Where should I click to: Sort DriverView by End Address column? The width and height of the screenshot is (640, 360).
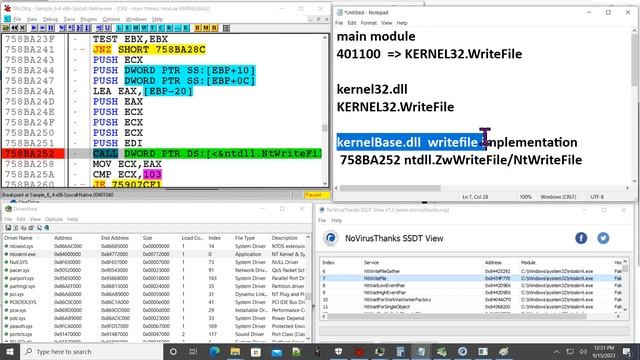[x=115, y=238]
